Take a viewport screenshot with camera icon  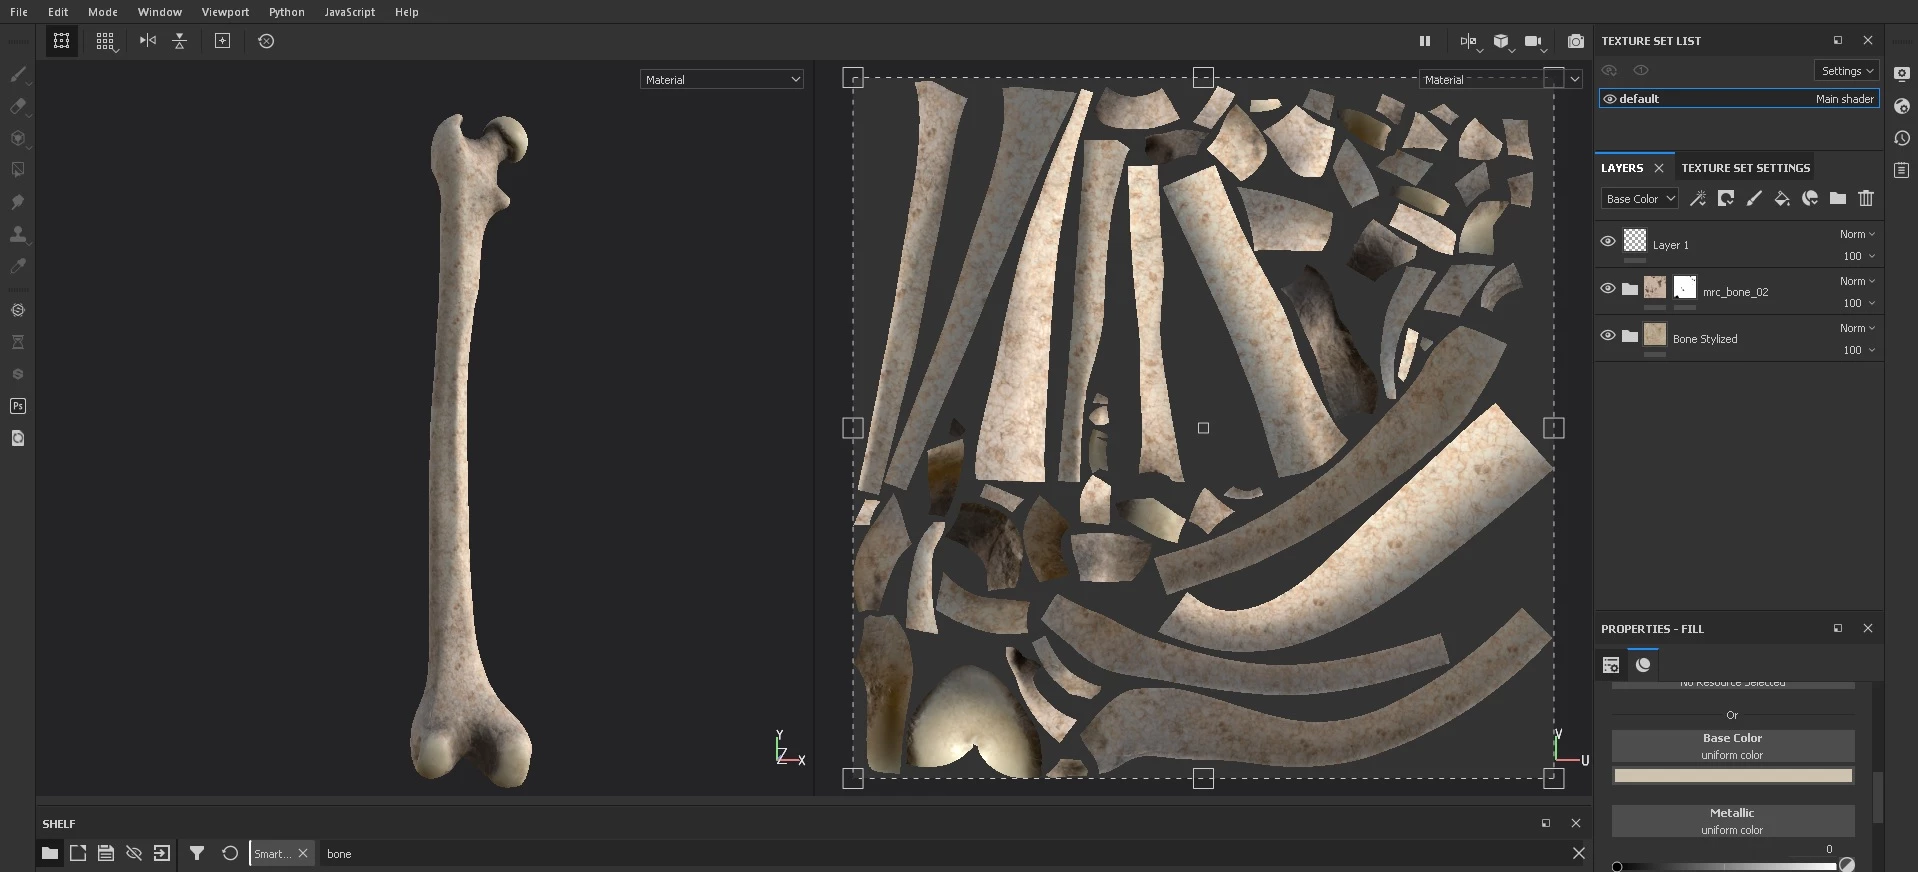point(1576,41)
